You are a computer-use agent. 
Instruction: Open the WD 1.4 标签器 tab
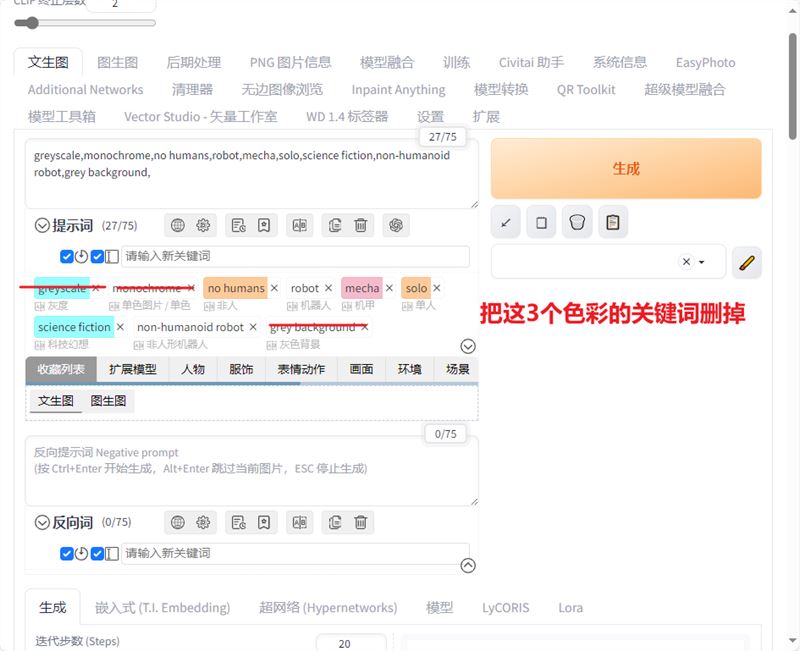coord(347,116)
